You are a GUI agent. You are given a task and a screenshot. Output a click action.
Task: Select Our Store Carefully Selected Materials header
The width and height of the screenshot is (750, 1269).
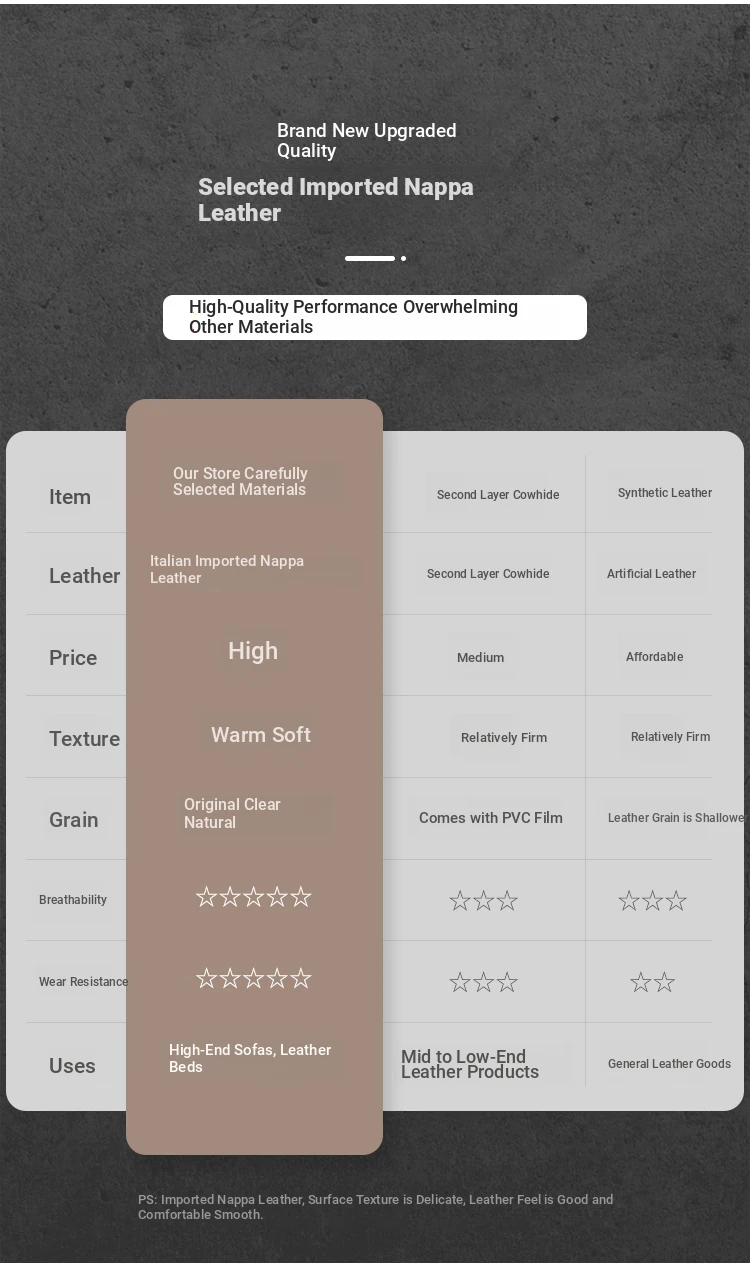point(240,481)
